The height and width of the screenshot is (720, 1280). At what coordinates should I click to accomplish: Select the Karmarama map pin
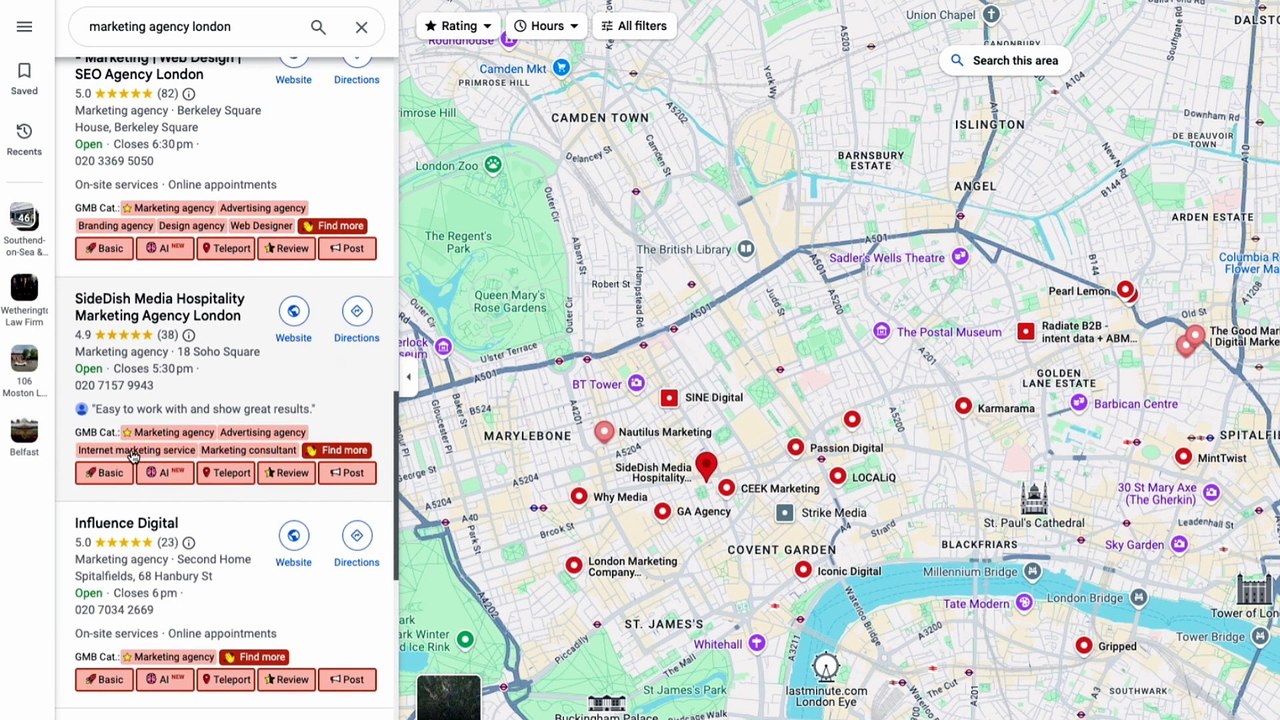962,406
